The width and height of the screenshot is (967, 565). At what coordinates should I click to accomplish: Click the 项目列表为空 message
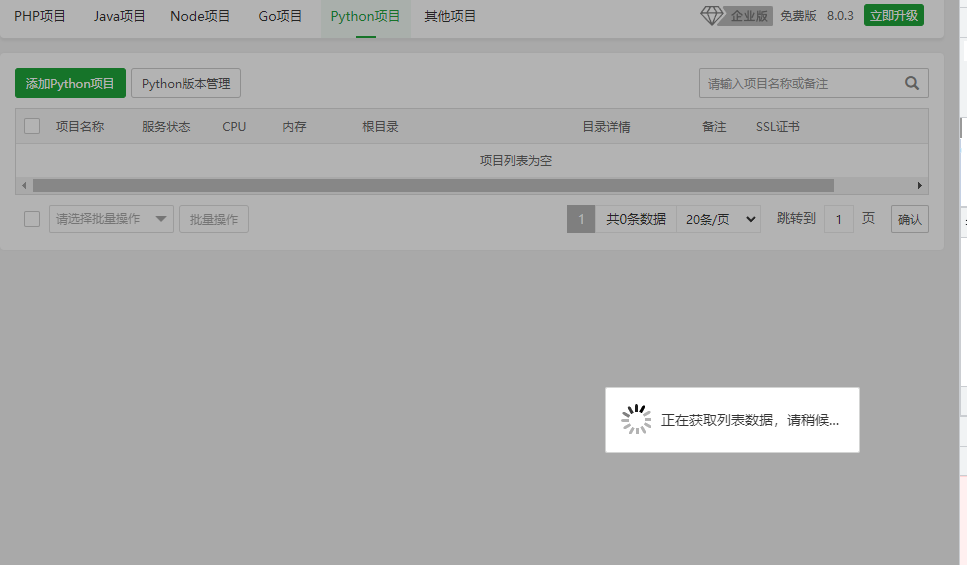coord(516,160)
